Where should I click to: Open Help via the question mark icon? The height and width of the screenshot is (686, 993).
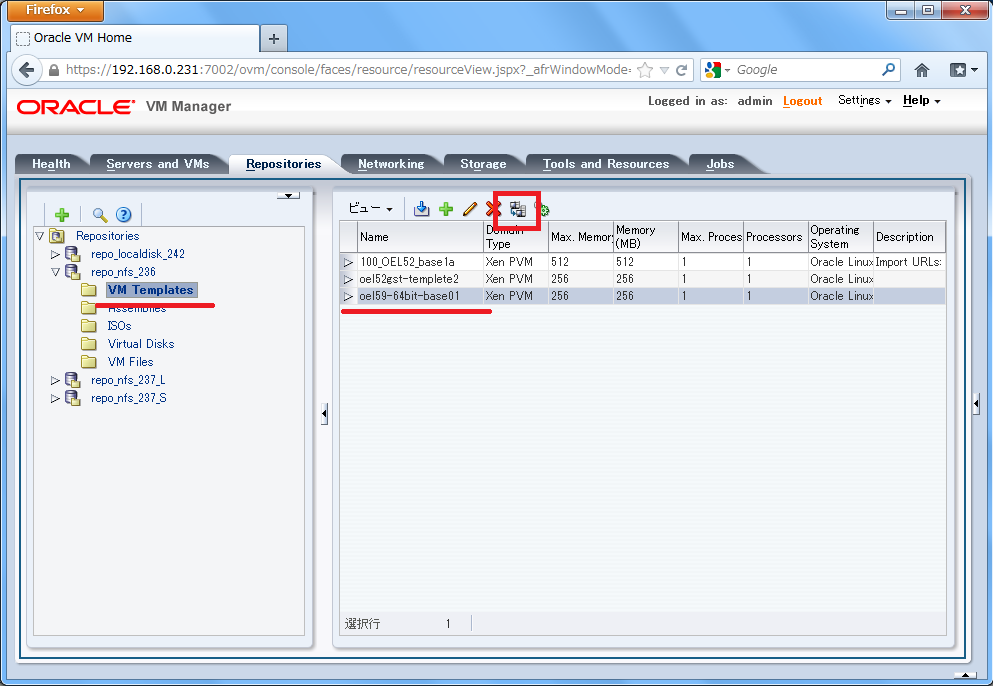point(123,214)
